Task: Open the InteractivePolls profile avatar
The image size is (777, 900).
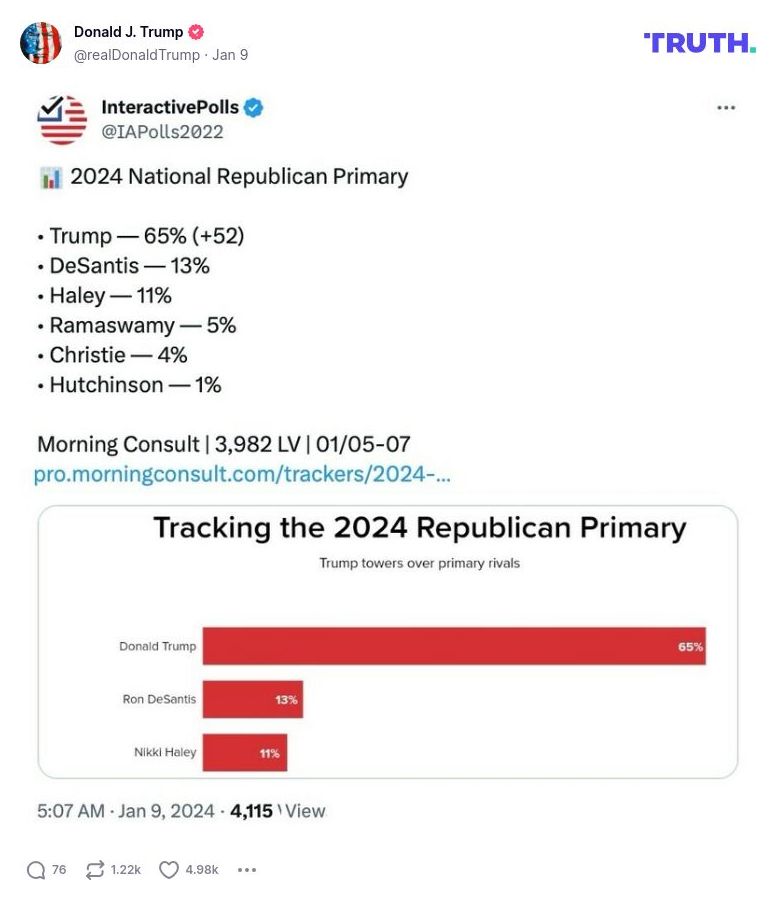Action: point(61,119)
